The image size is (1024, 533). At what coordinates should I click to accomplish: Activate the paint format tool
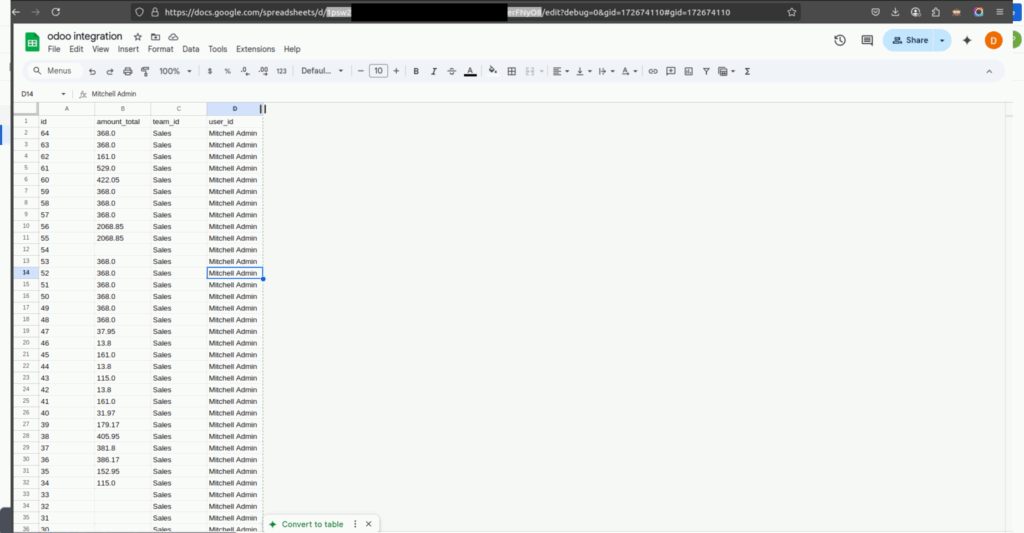145,71
